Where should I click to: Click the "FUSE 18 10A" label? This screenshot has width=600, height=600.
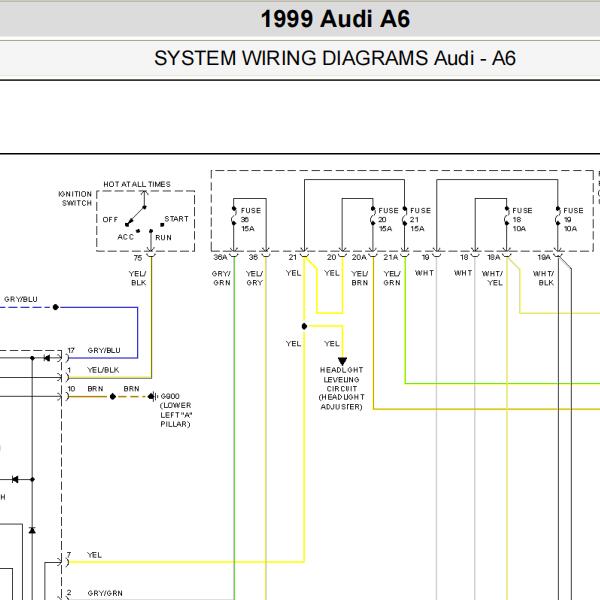tap(522, 220)
